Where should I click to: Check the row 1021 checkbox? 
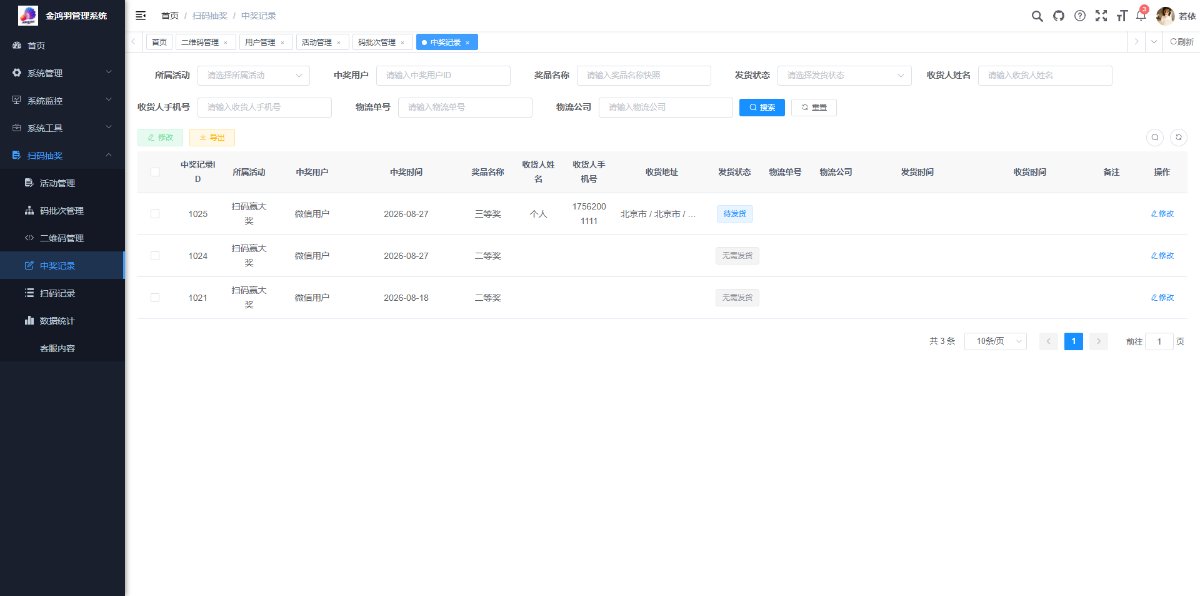155,298
